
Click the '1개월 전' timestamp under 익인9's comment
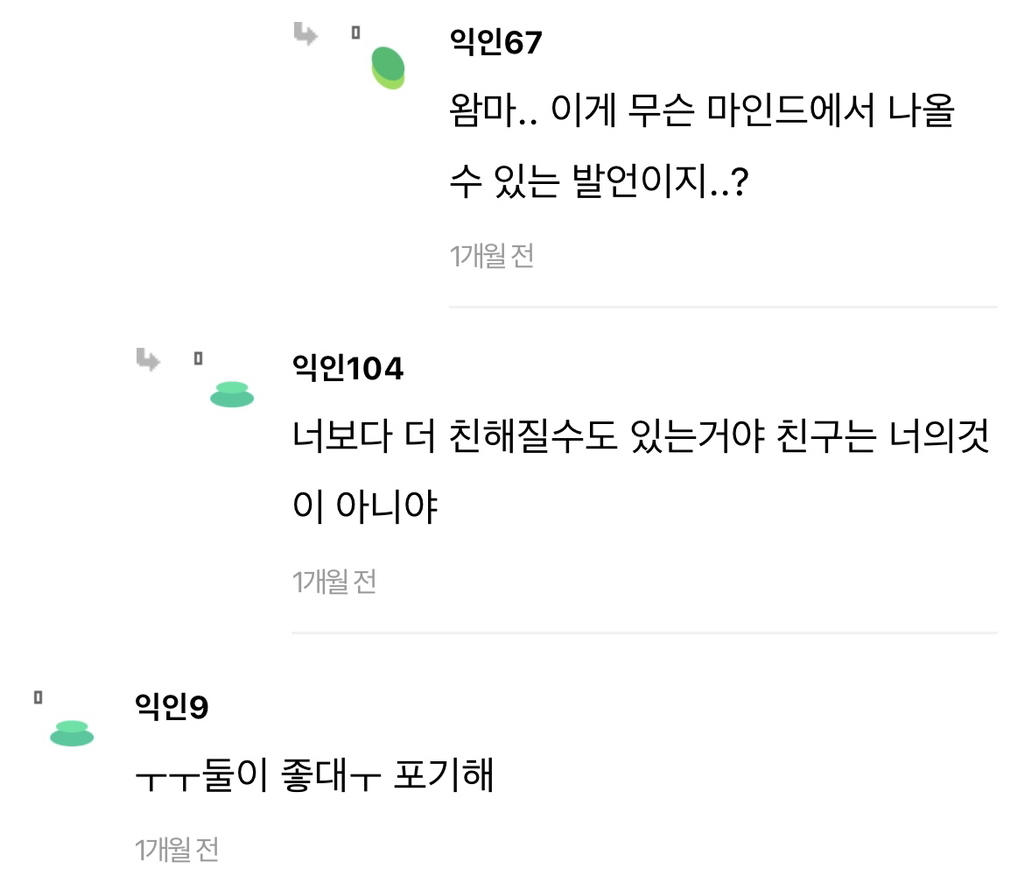click(177, 850)
